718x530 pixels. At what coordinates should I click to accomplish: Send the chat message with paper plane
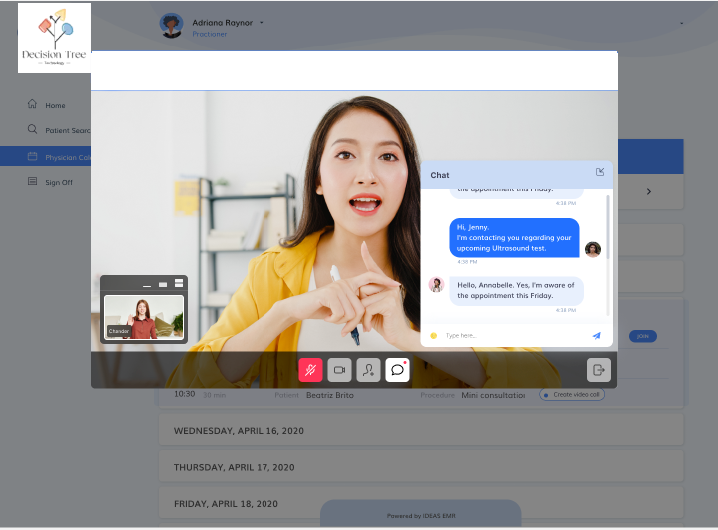pyautogui.click(x=597, y=336)
